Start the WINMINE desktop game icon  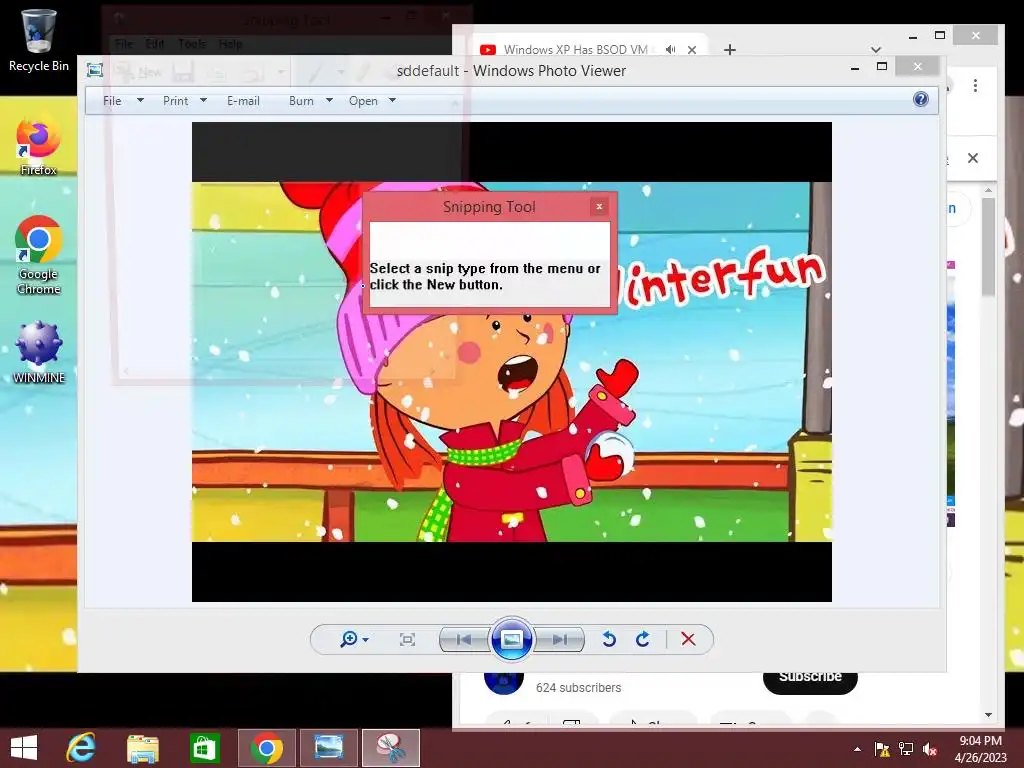pyautogui.click(x=38, y=353)
